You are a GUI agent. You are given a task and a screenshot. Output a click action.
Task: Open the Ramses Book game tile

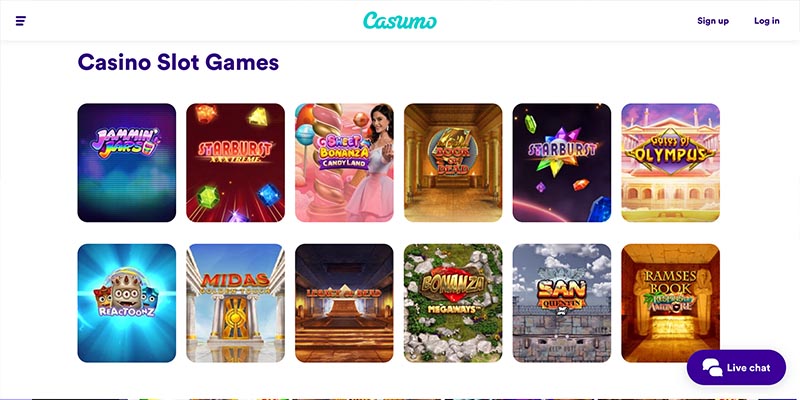[670, 303]
